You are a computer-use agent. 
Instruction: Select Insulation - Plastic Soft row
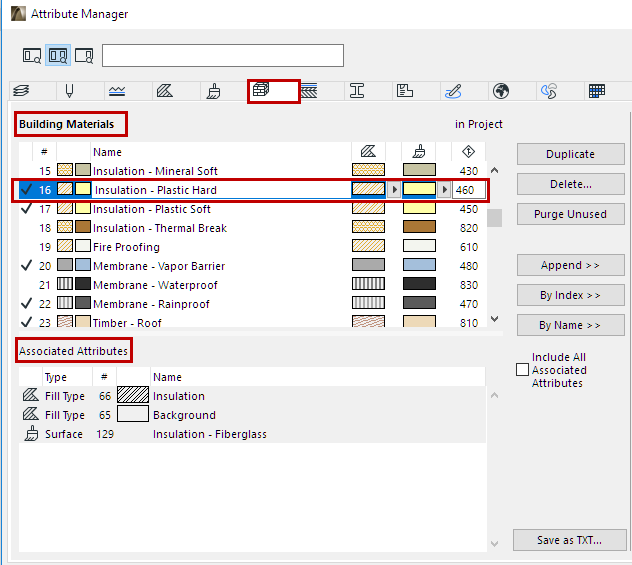click(x=252, y=209)
